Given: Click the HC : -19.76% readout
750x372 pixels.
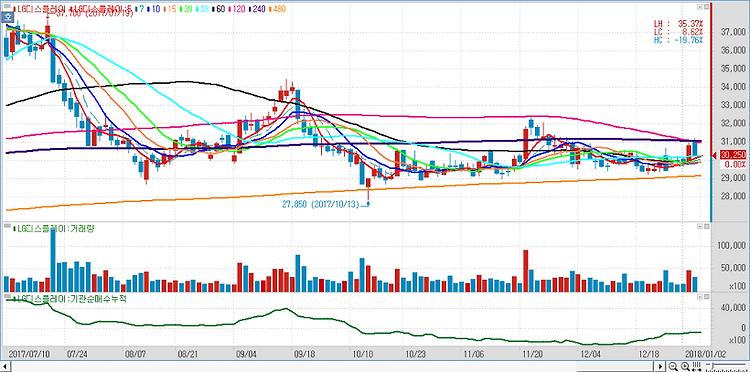Looking at the screenshot, I should coord(679,40).
